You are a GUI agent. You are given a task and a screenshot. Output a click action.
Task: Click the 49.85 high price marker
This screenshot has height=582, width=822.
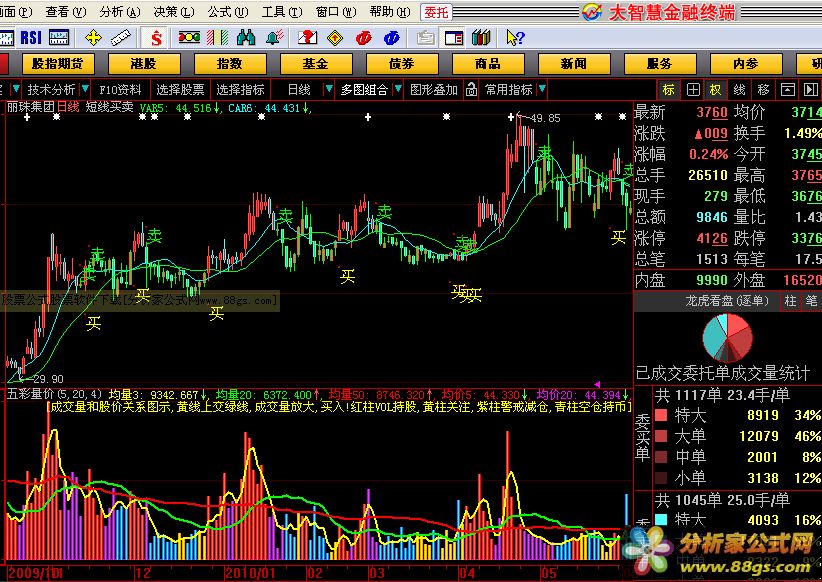click(x=545, y=118)
